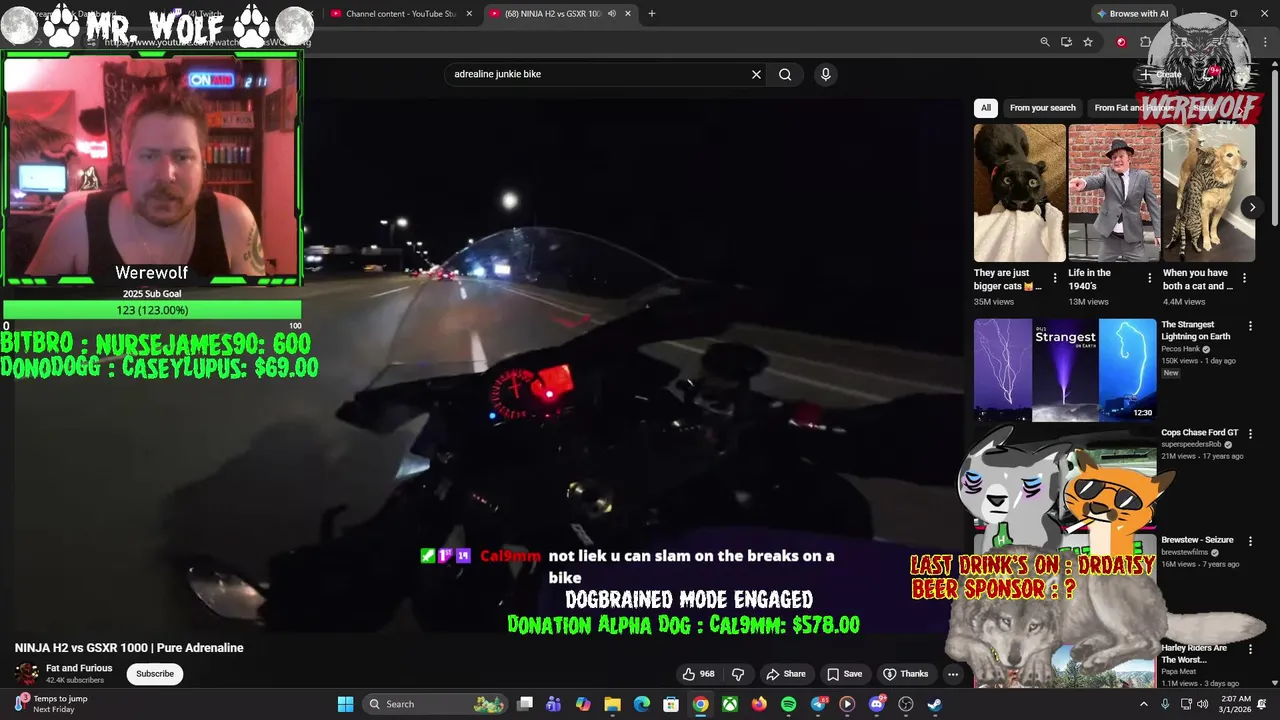
Task: Open the Fat and Furious channel avatar
Action: pos(27,674)
